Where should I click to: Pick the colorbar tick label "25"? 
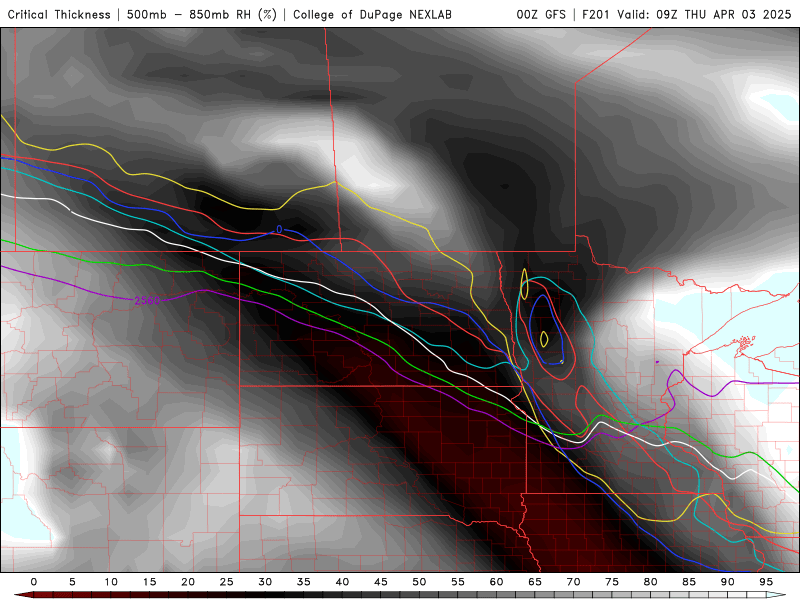(x=227, y=582)
